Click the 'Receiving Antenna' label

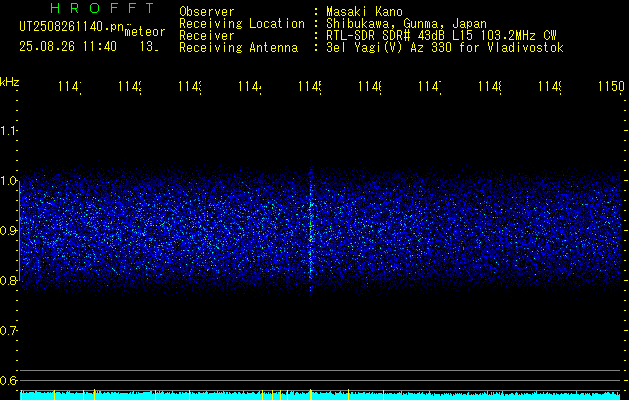click(x=239, y=48)
